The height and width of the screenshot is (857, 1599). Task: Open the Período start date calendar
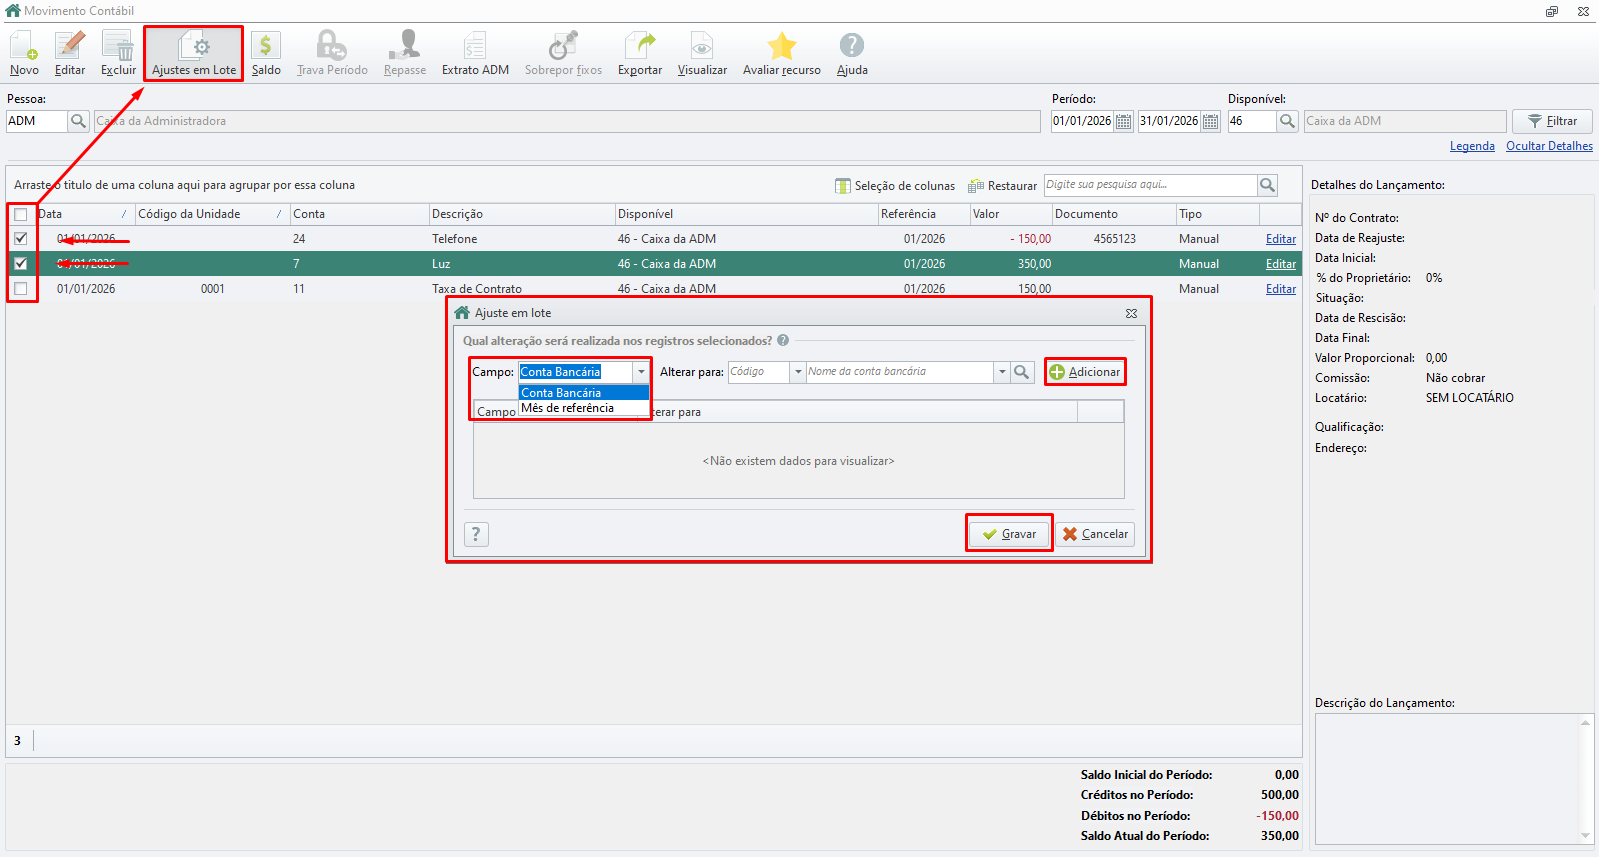(x=1124, y=121)
